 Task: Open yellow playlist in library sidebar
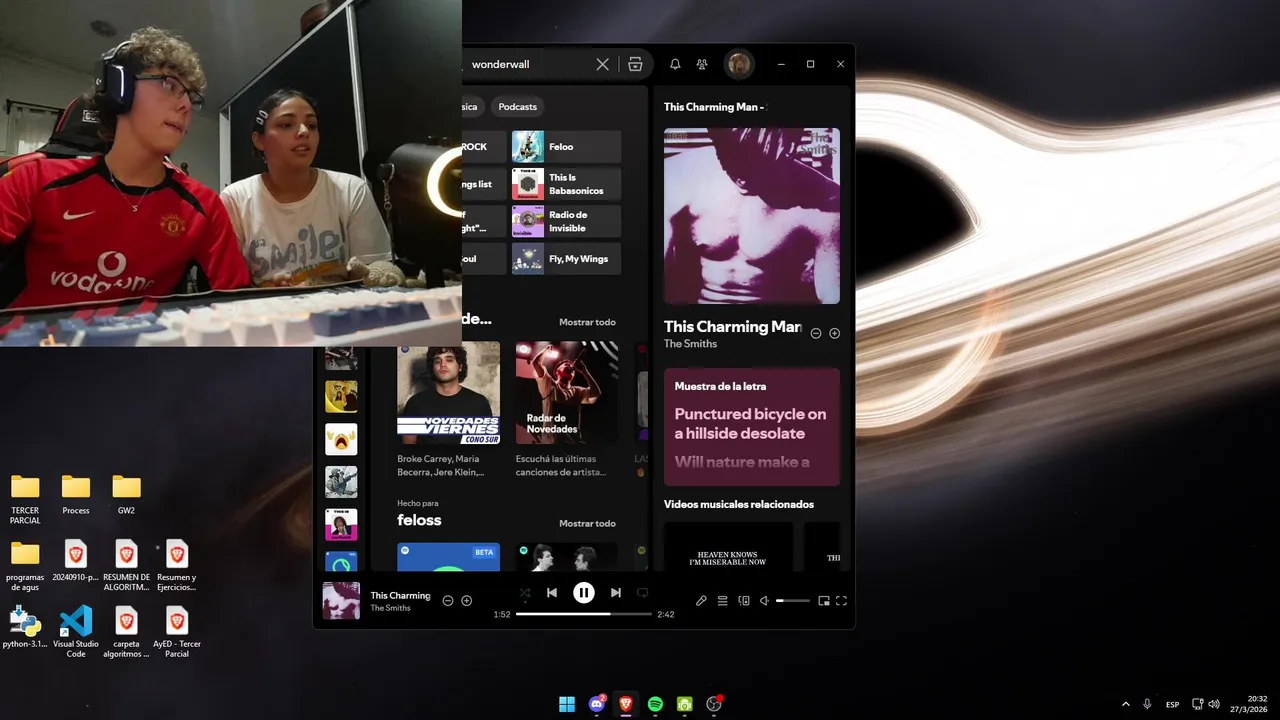(x=341, y=397)
